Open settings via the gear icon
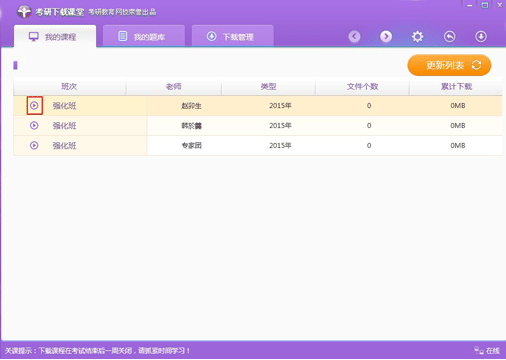This screenshot has width=506, height=360. click(x=417, y=36)
